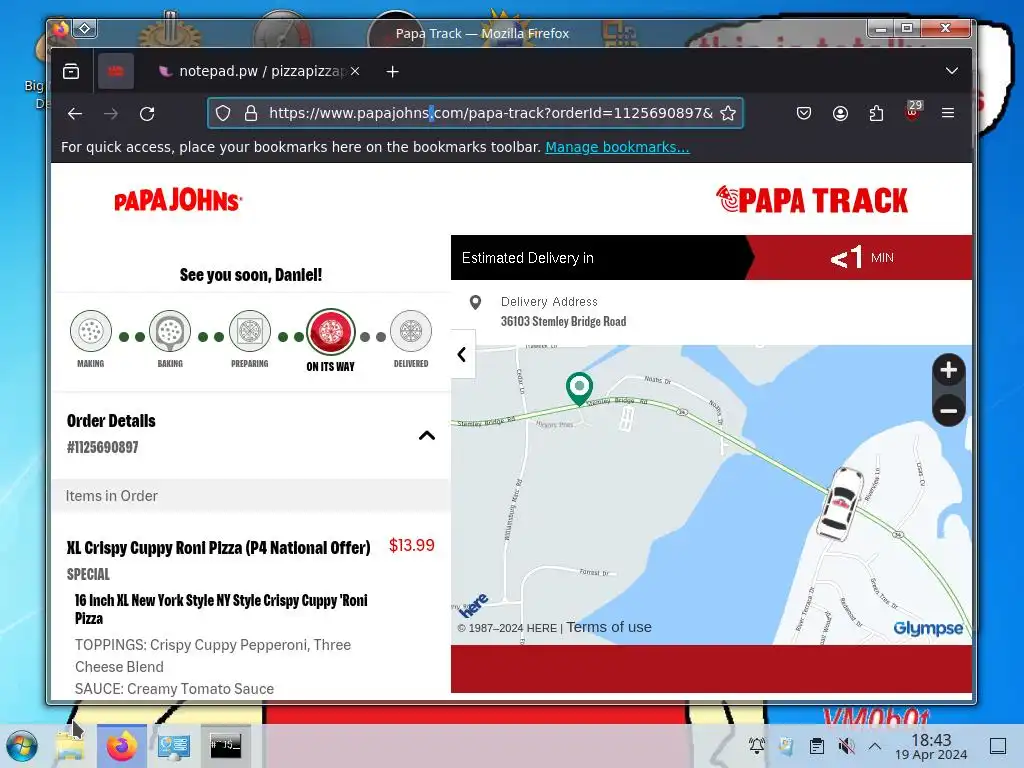Click the notifications bell tray icon
This screenshot has width=1024, height=768.
point(757,745)
